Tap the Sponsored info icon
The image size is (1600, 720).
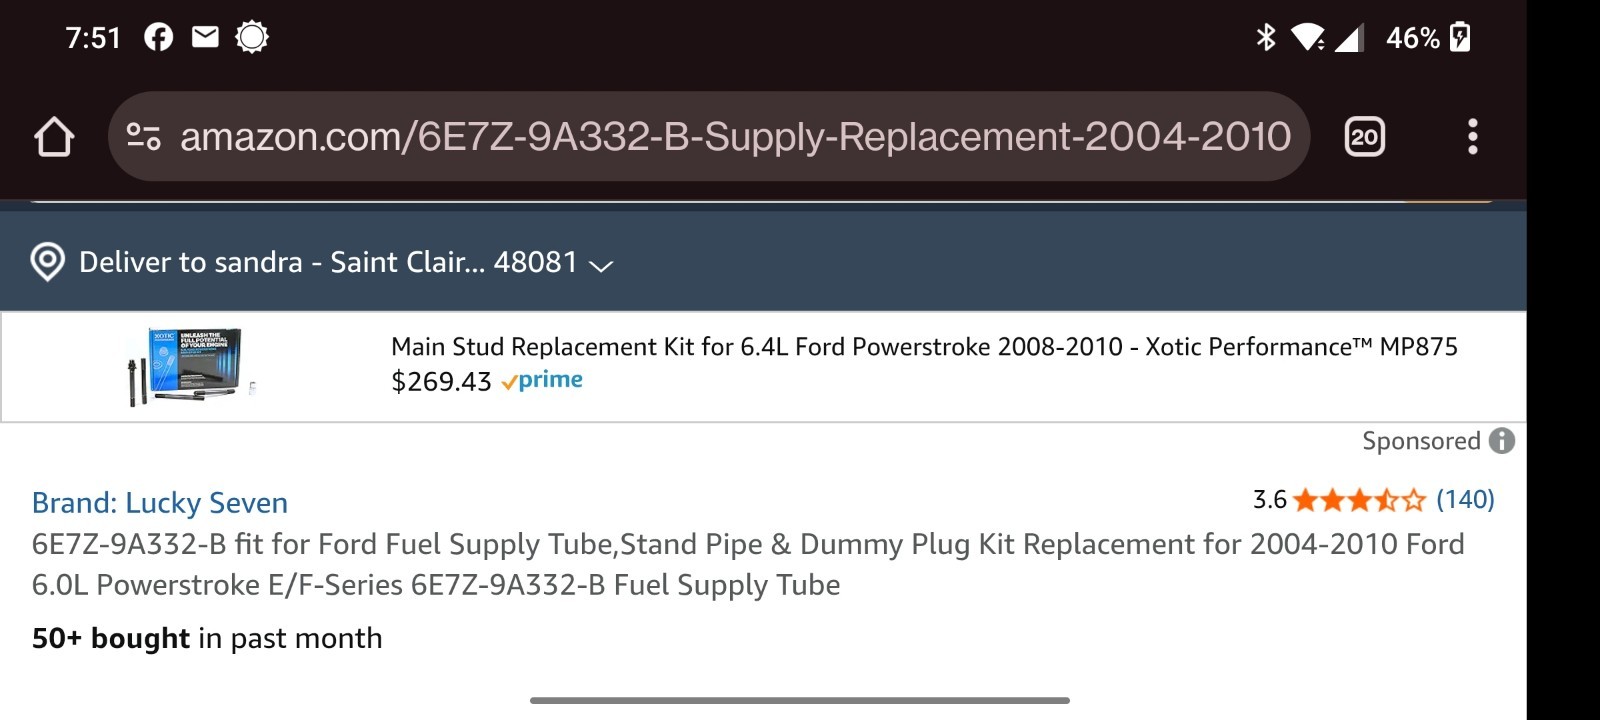[1502, 441]
